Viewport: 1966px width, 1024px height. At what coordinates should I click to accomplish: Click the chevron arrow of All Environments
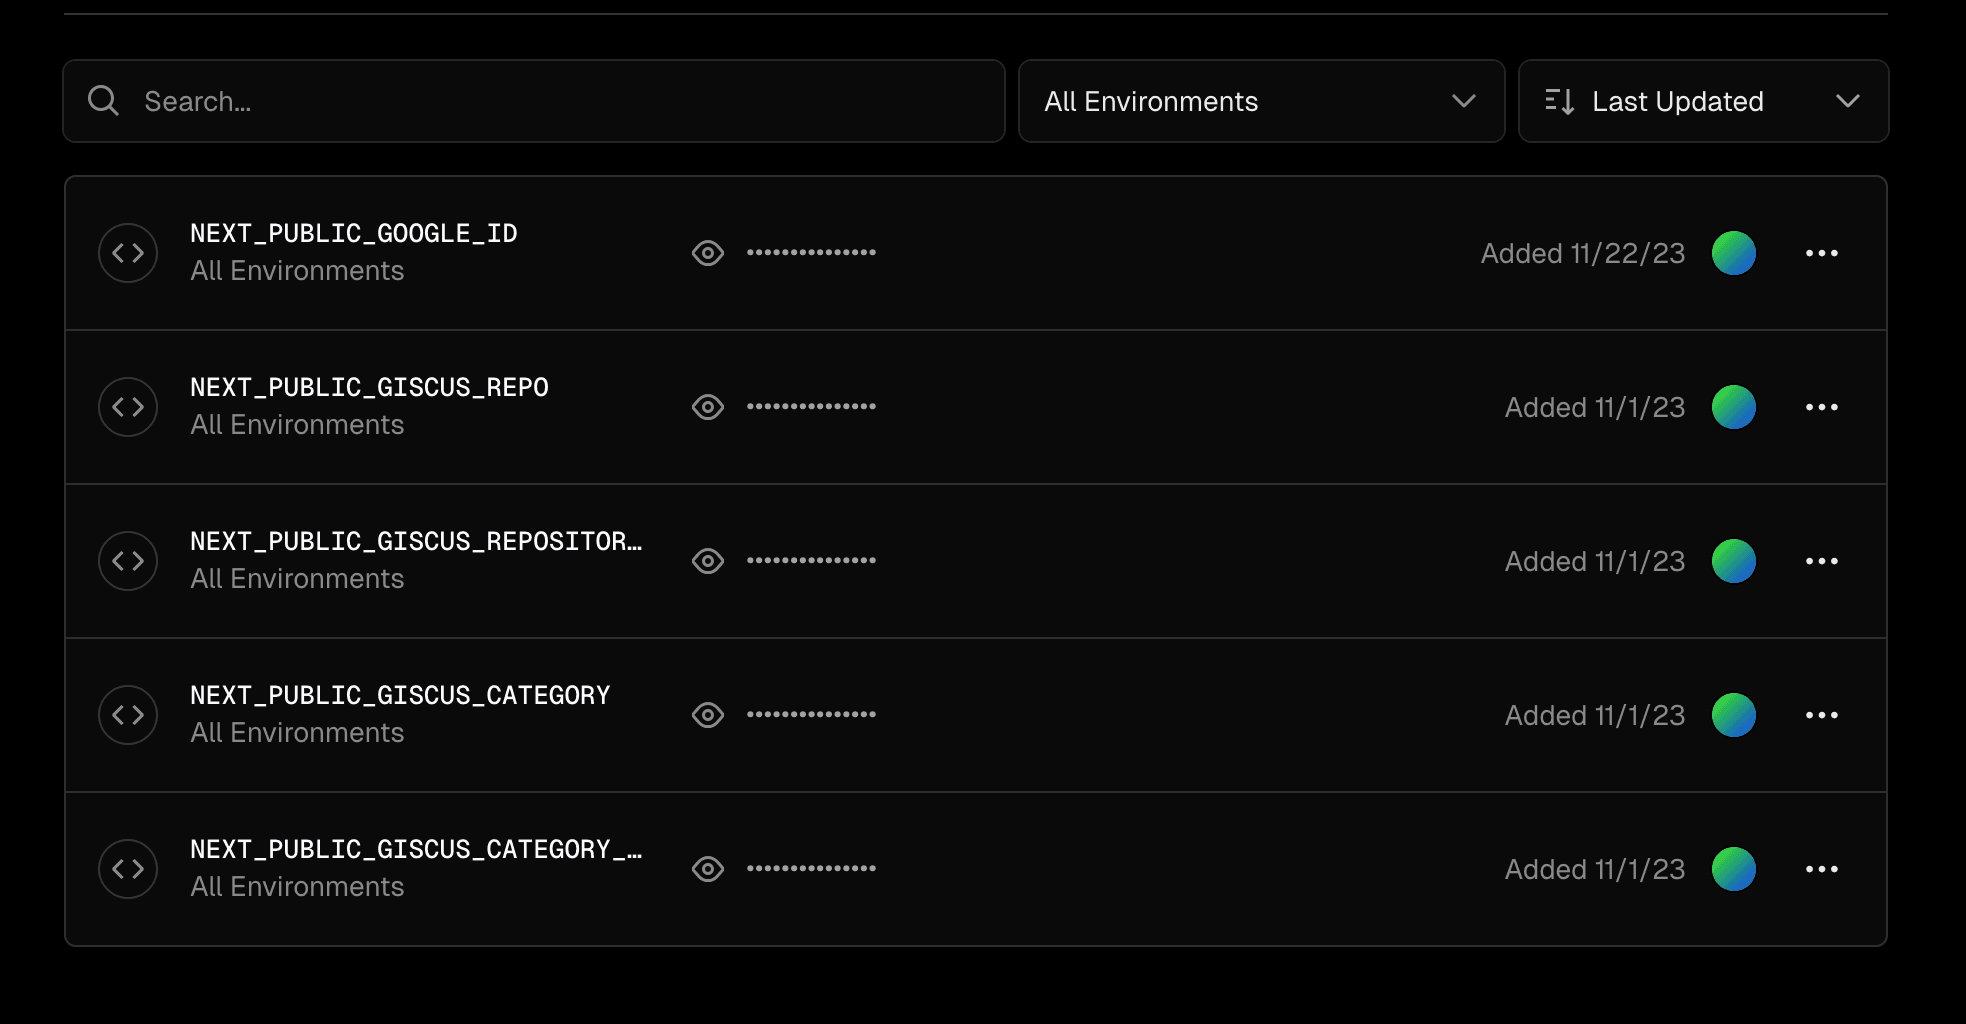tap(1463, 101)
